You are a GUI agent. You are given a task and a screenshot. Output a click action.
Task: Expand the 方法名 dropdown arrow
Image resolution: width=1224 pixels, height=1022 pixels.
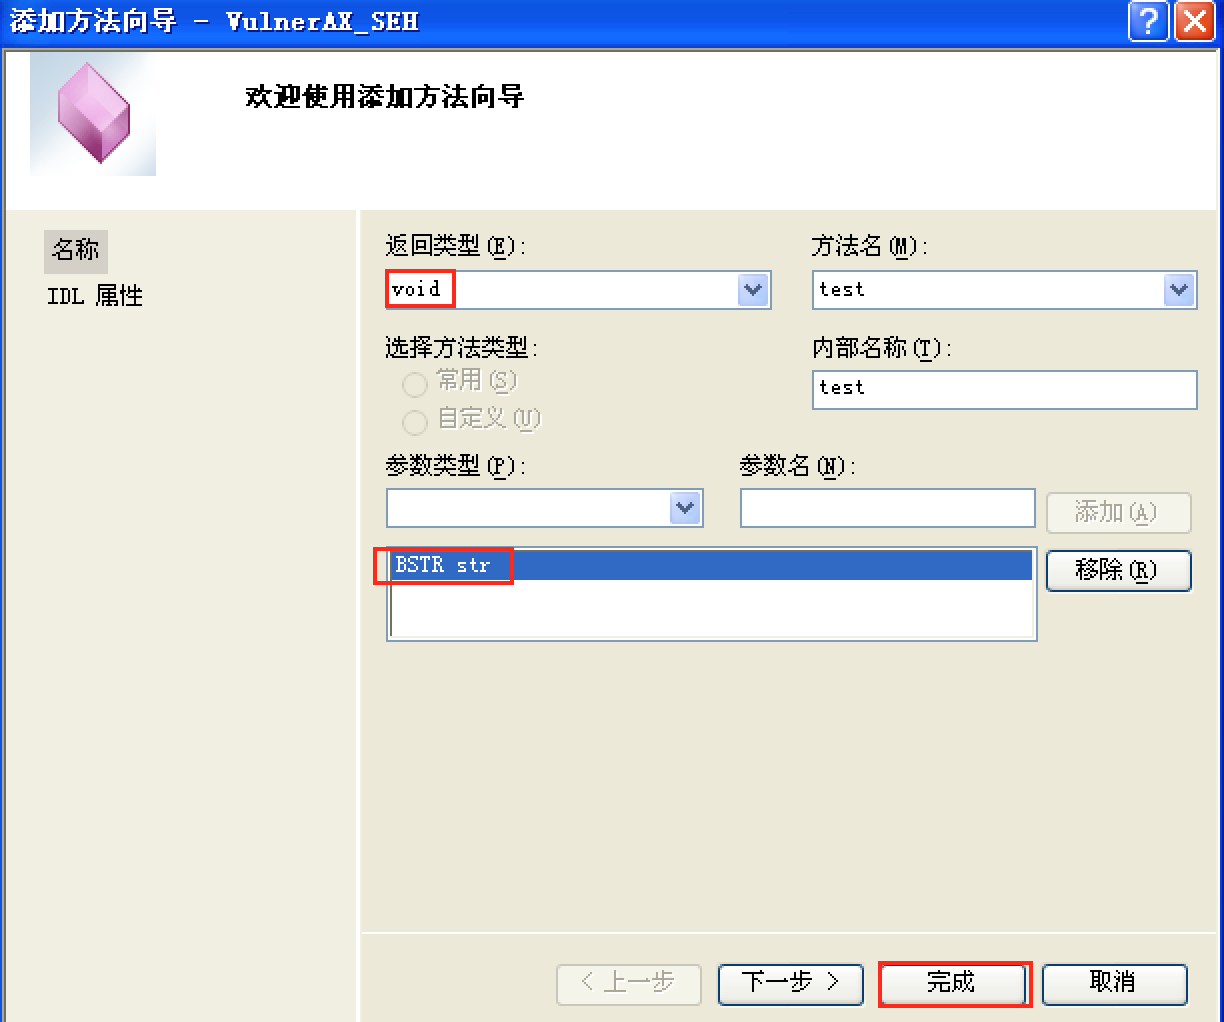point(1180,290)
